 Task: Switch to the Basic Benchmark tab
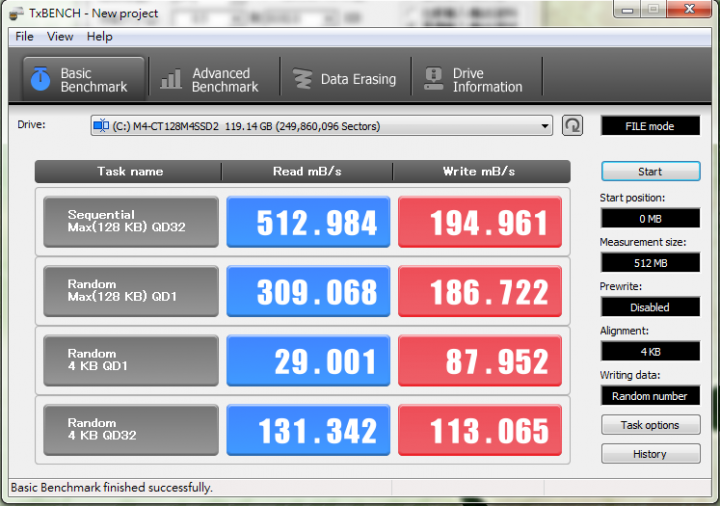point(84,79)
